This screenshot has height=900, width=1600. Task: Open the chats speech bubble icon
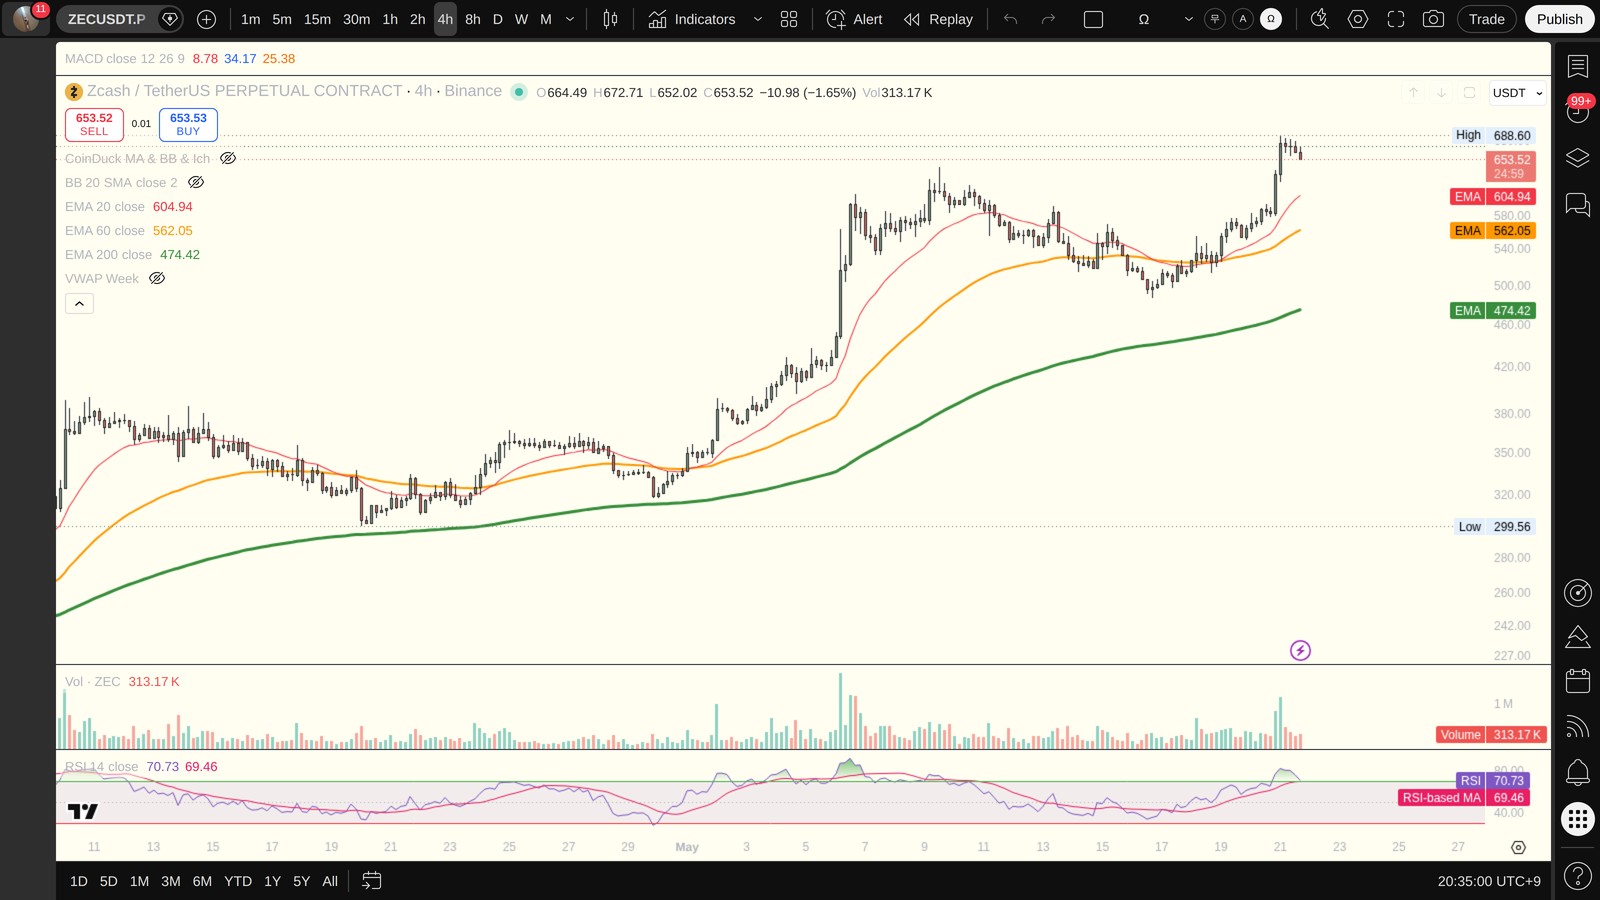coord(1578,205)
